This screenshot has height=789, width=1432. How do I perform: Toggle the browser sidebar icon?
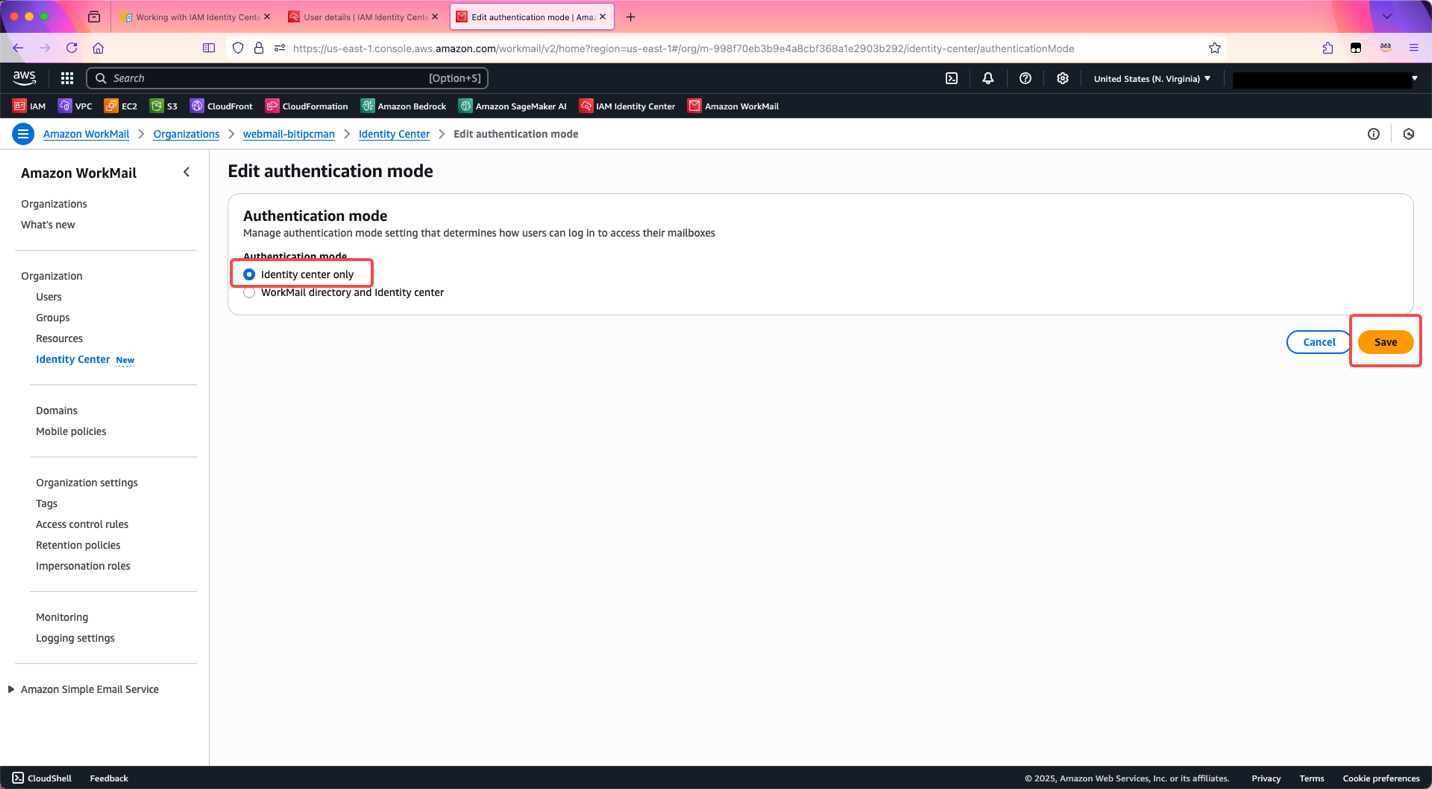pyautogui.click(x=209, y=48)
